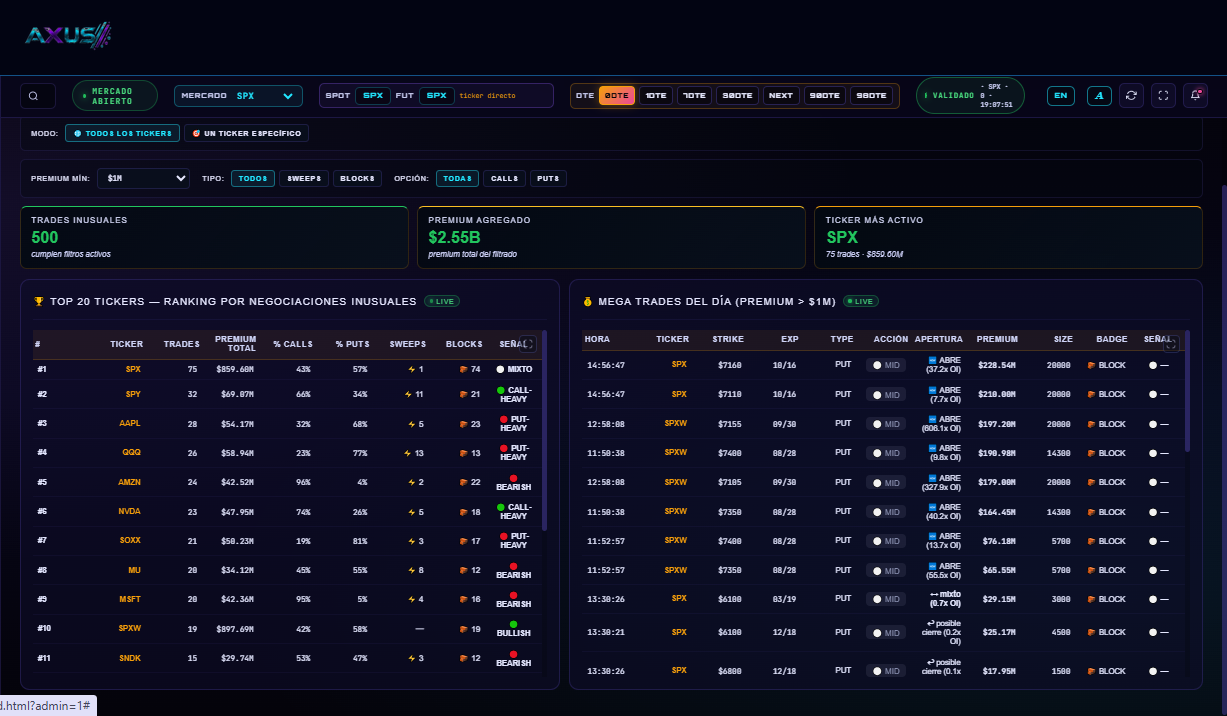The height and width of the screenshot is (716, 1227).
Task: Click the BLOCK badge icon in the $29.15M row
Action: 1092,599
